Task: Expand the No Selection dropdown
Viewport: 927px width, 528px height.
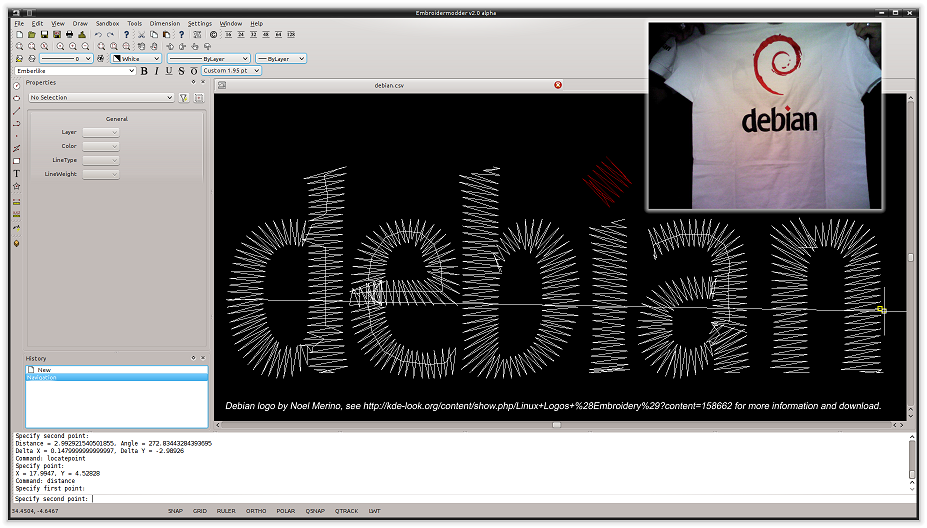Action: (x=101, y=98)
